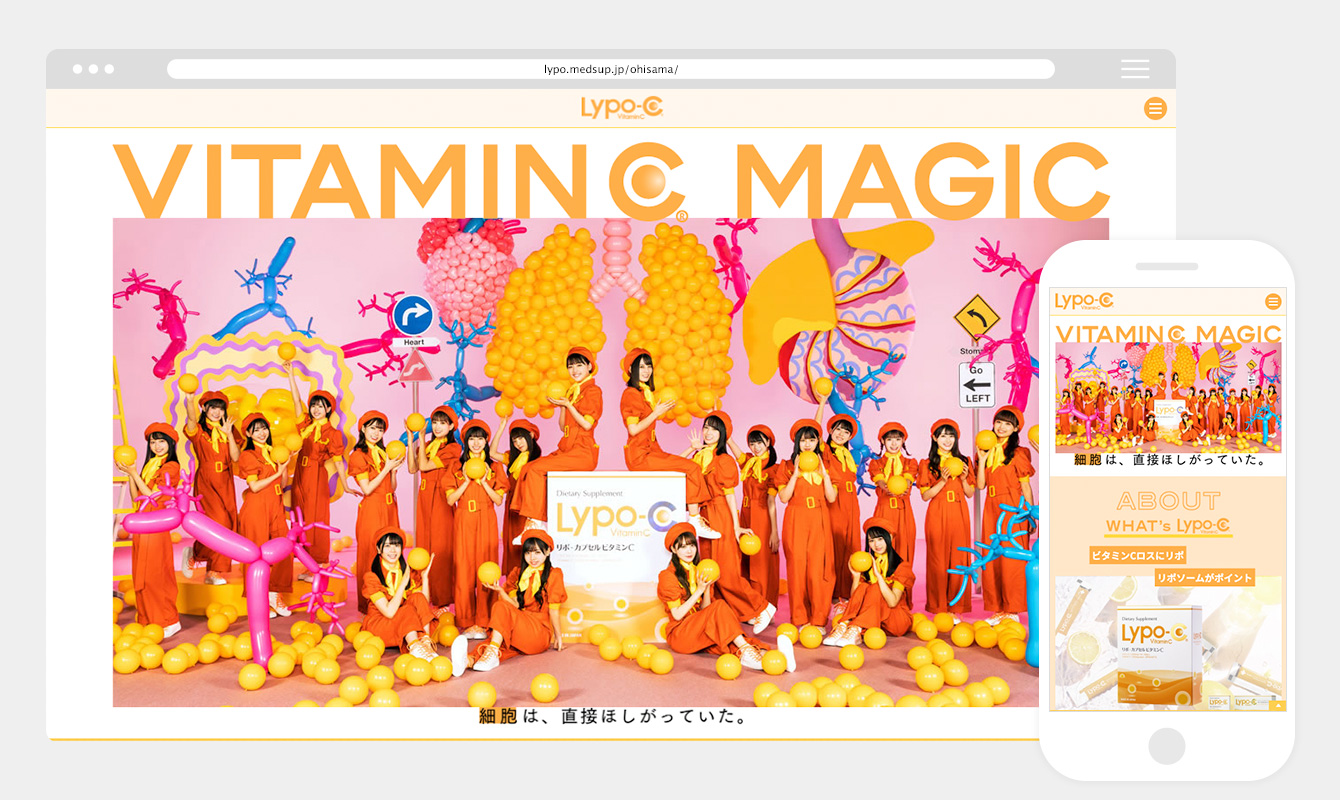This screenshot has height=800, width=1340.
Task: Open the orange hamburger menu on the desktop site
Action: tap(1155, 108)
